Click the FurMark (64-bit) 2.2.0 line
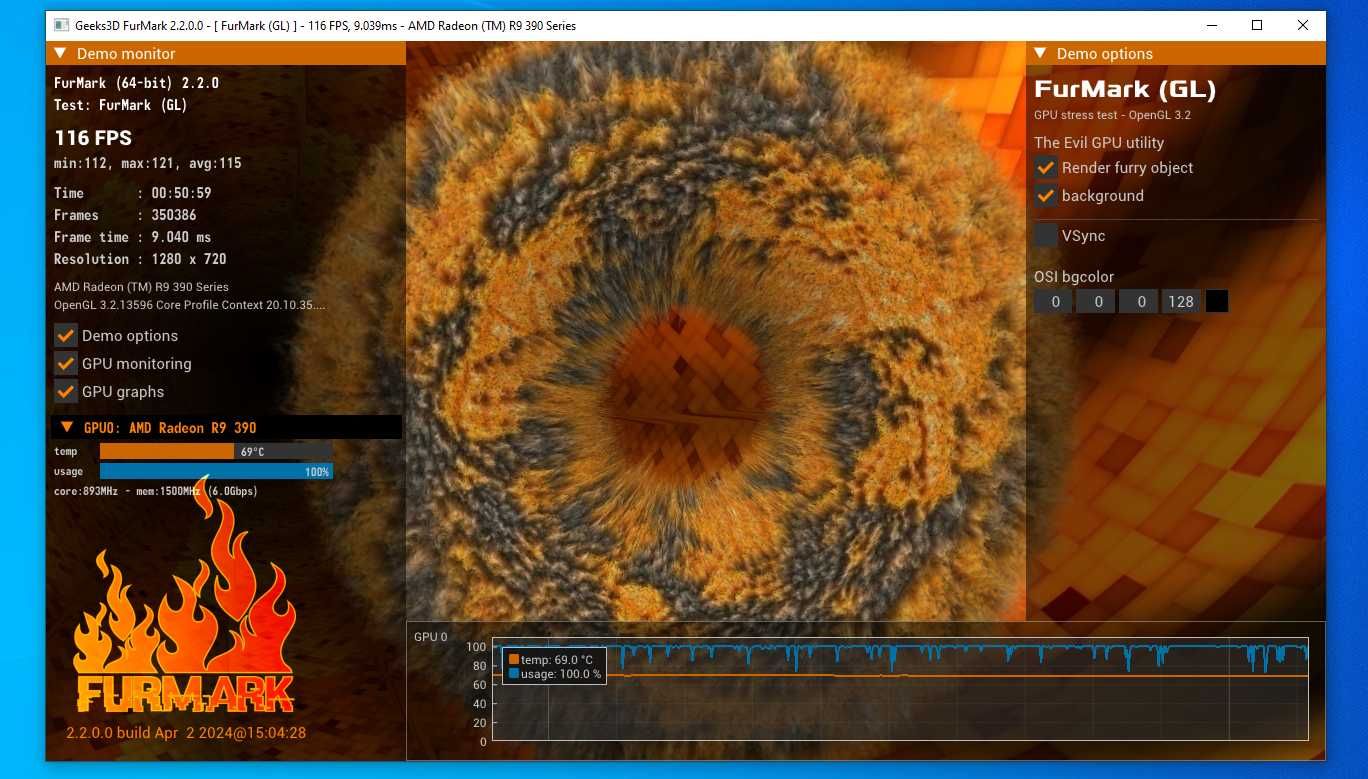This screenshot has height=779, width=1368. (x=136, y=83)
